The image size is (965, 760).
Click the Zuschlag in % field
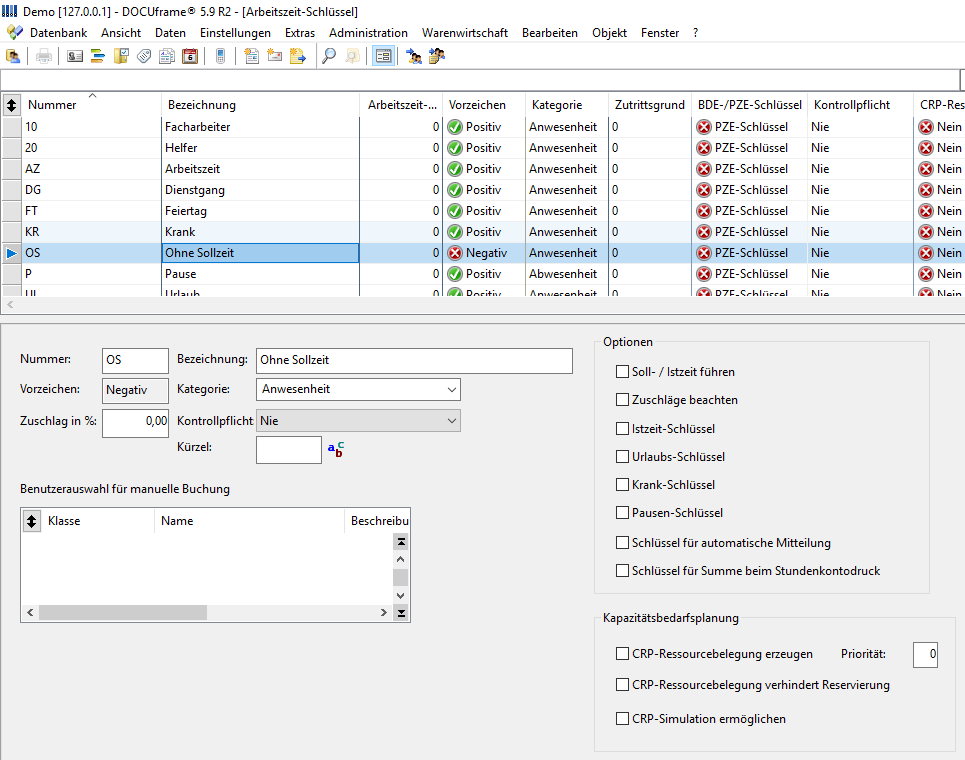(135, 423)
